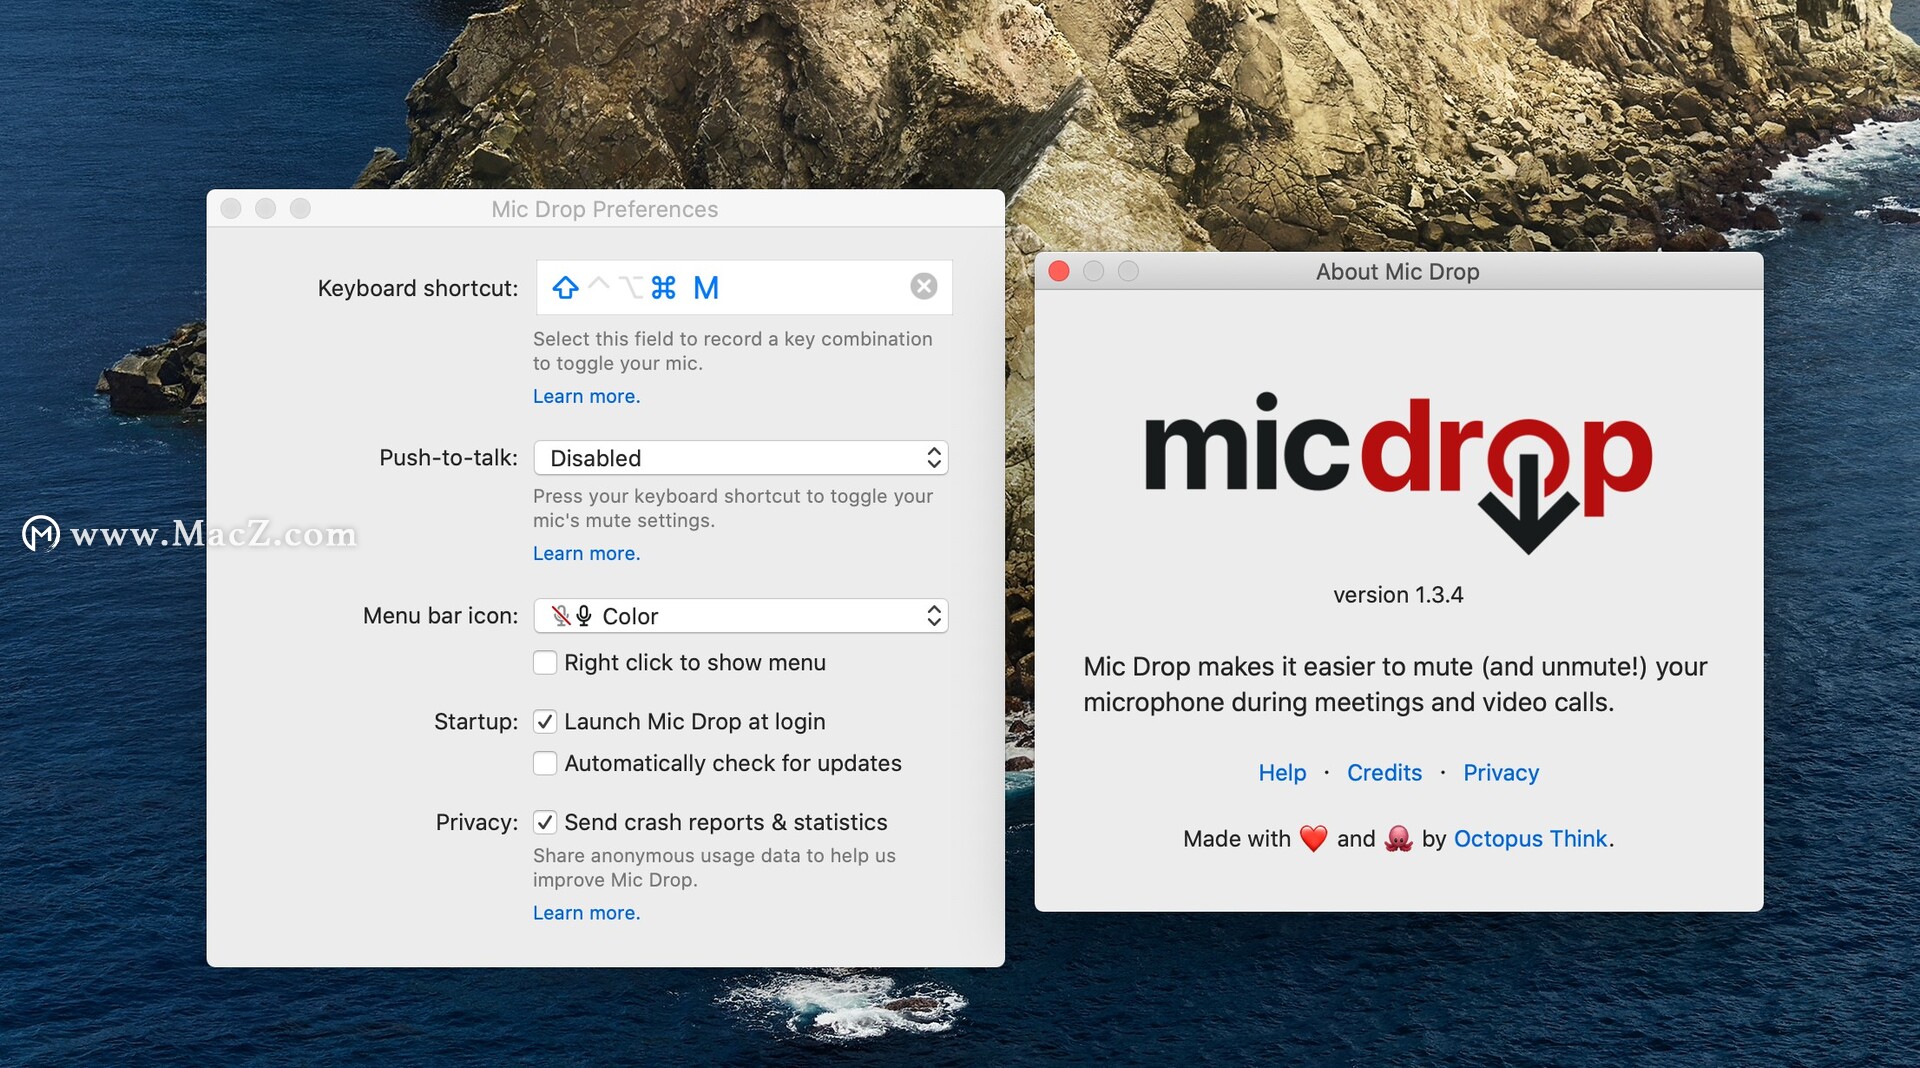Screen dimensions: 1920x1068
Task: Click the red heart emoji
Action: click(1313, 839)
